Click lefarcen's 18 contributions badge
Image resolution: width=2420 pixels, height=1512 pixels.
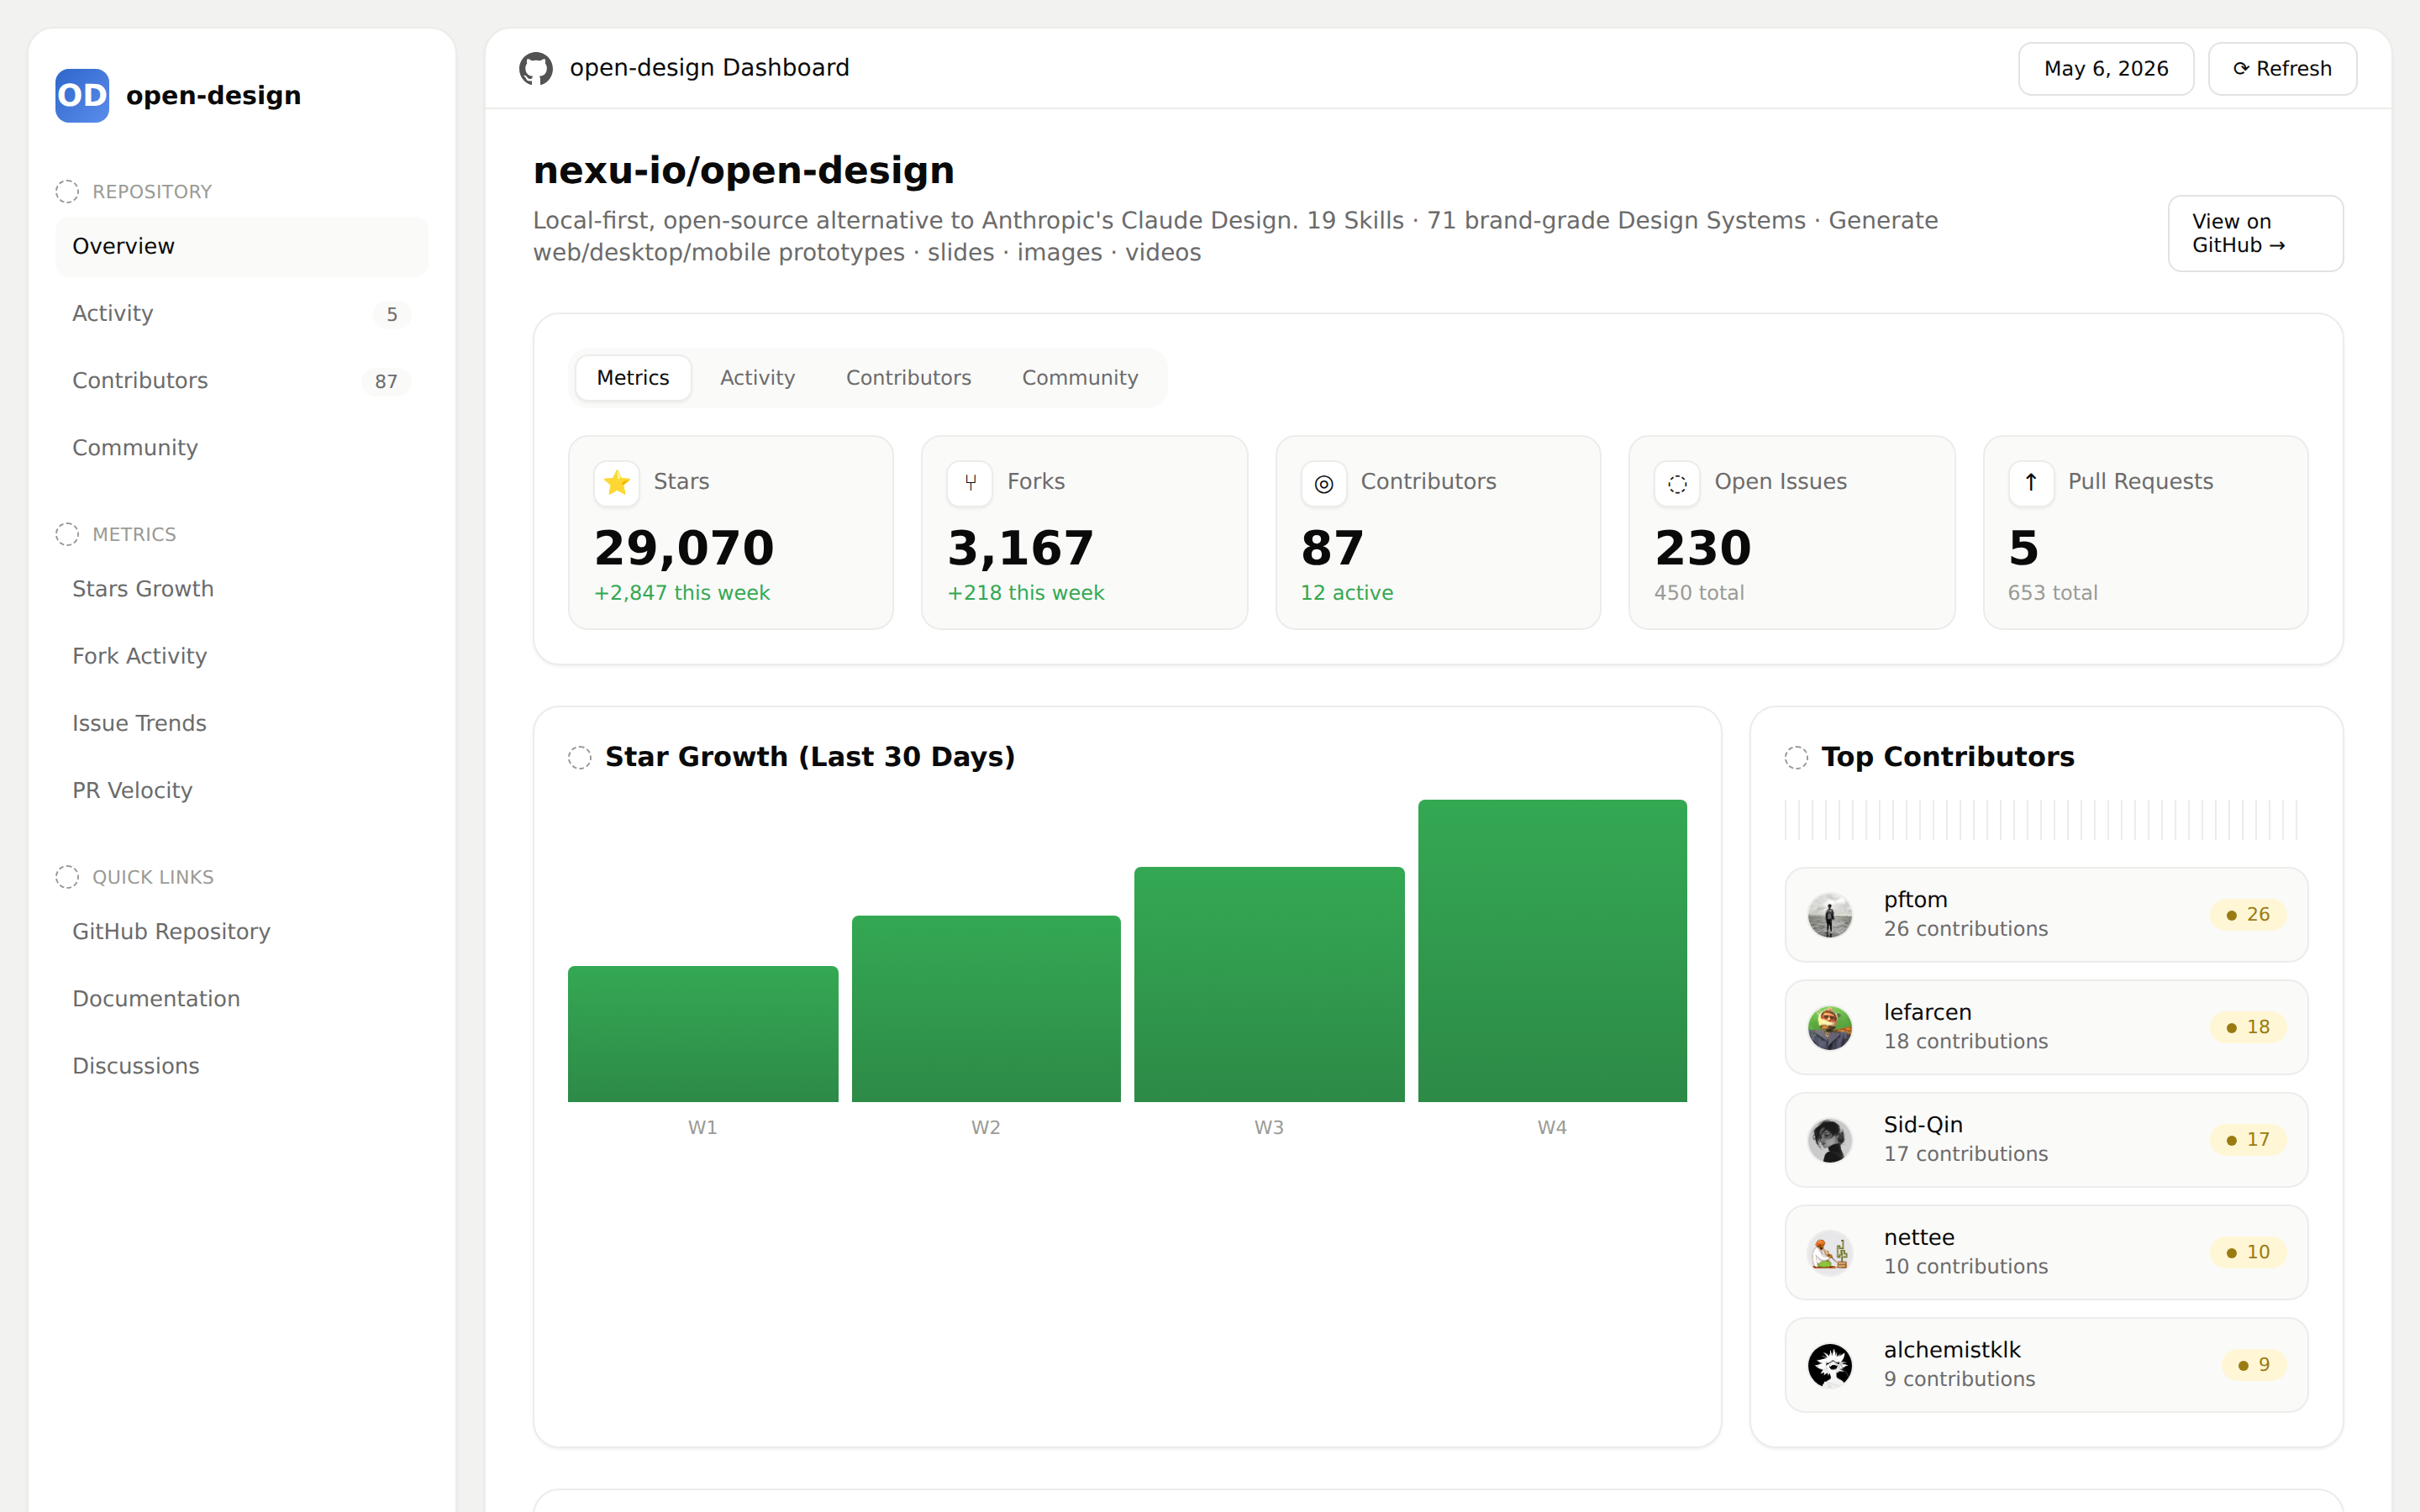[x=2248, y=1027]
